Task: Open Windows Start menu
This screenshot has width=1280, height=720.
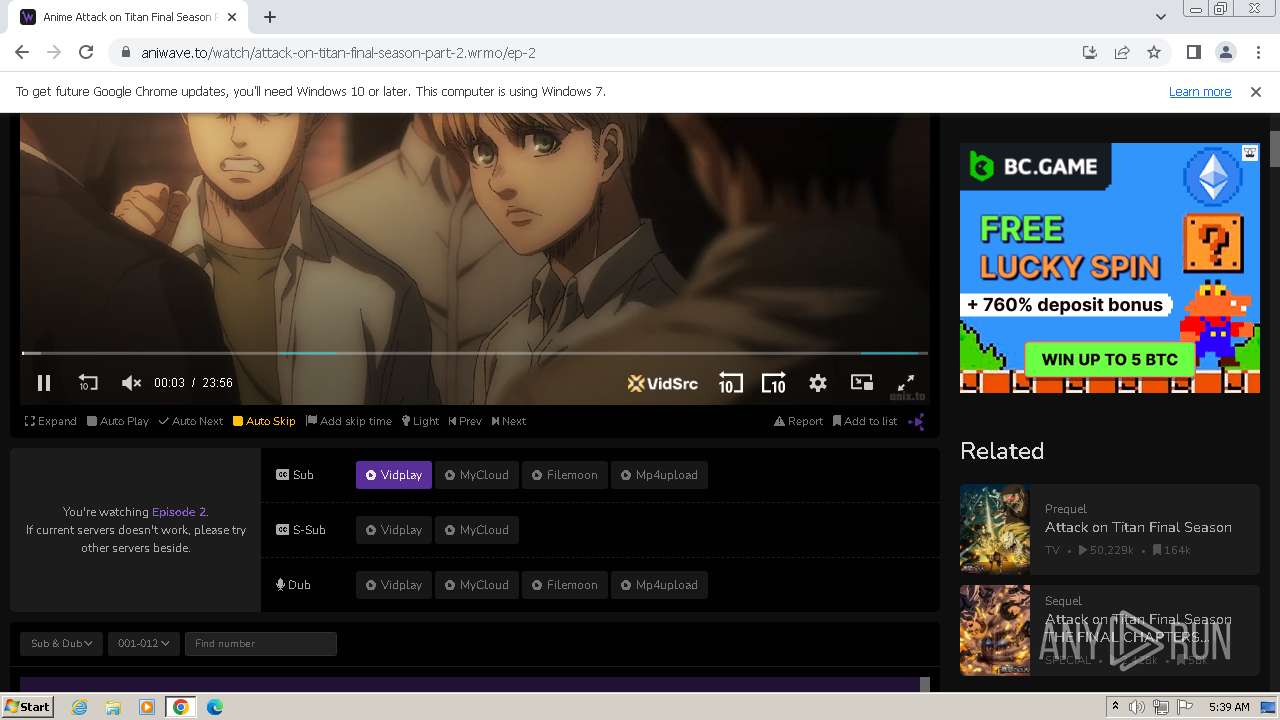Action: pyautogui.click(x=28, y=706)
